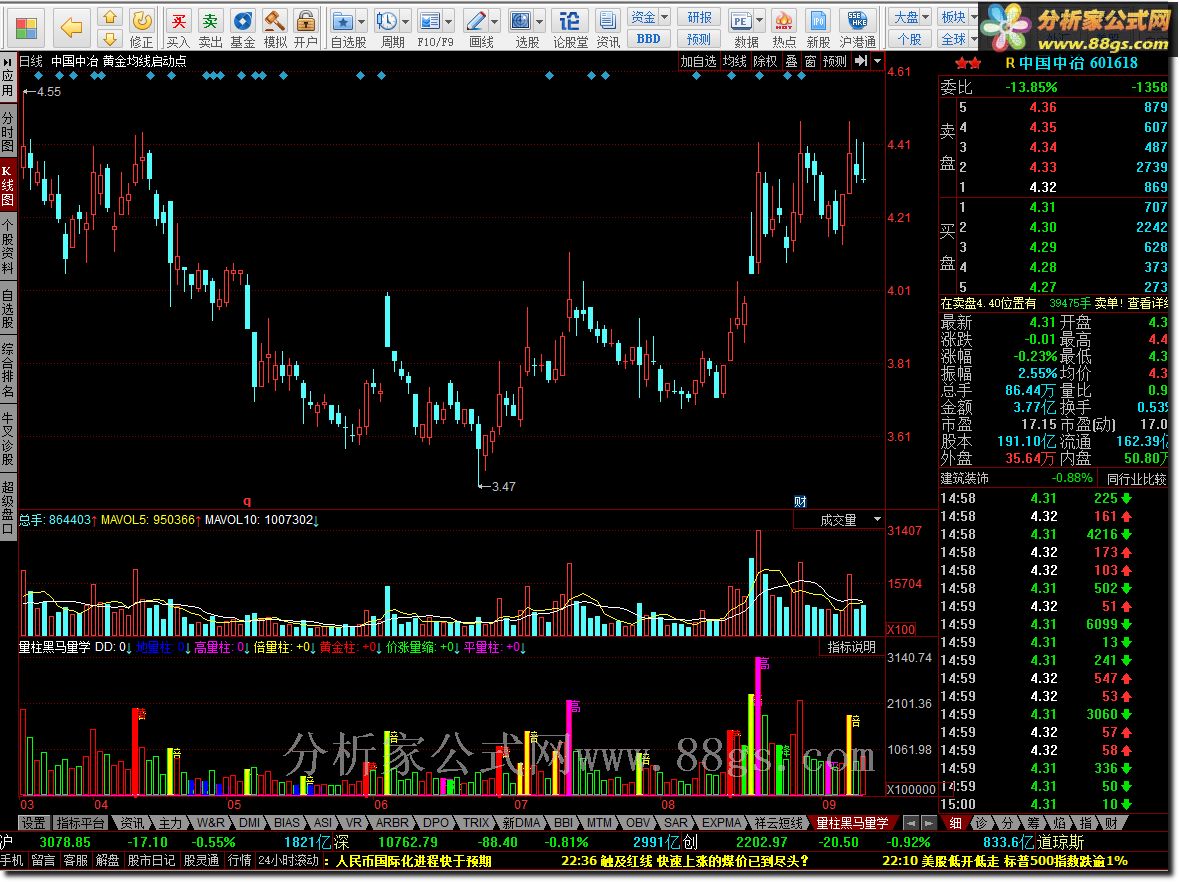The image size is (1180, 882).
Task: Click the down arrow page icon
Action: (x=111, y=38)
